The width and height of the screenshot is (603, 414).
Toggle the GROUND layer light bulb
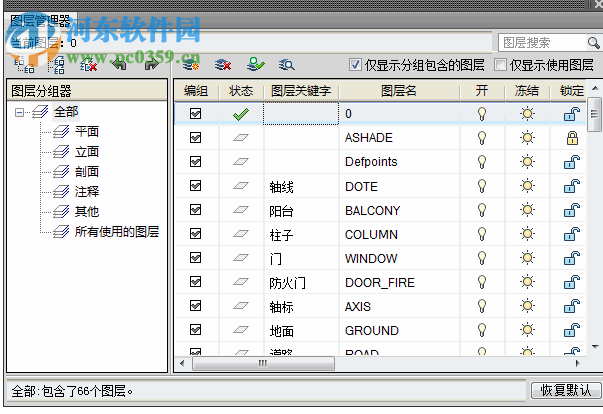[x=482, y=330]
